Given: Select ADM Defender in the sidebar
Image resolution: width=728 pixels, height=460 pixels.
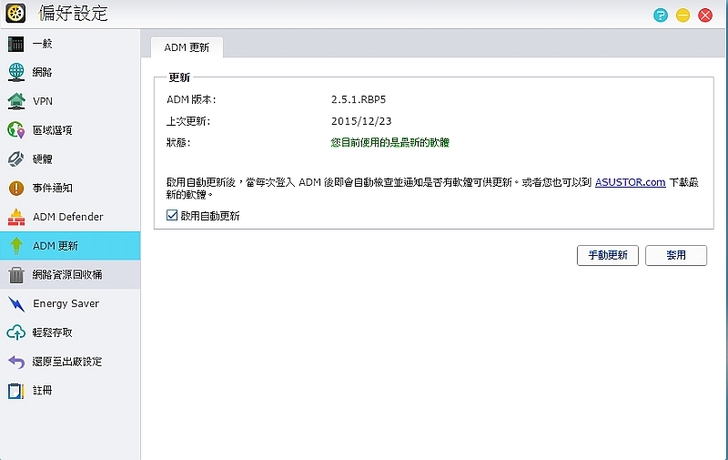Looking at the screenshot, I should [x=70, y=217].
